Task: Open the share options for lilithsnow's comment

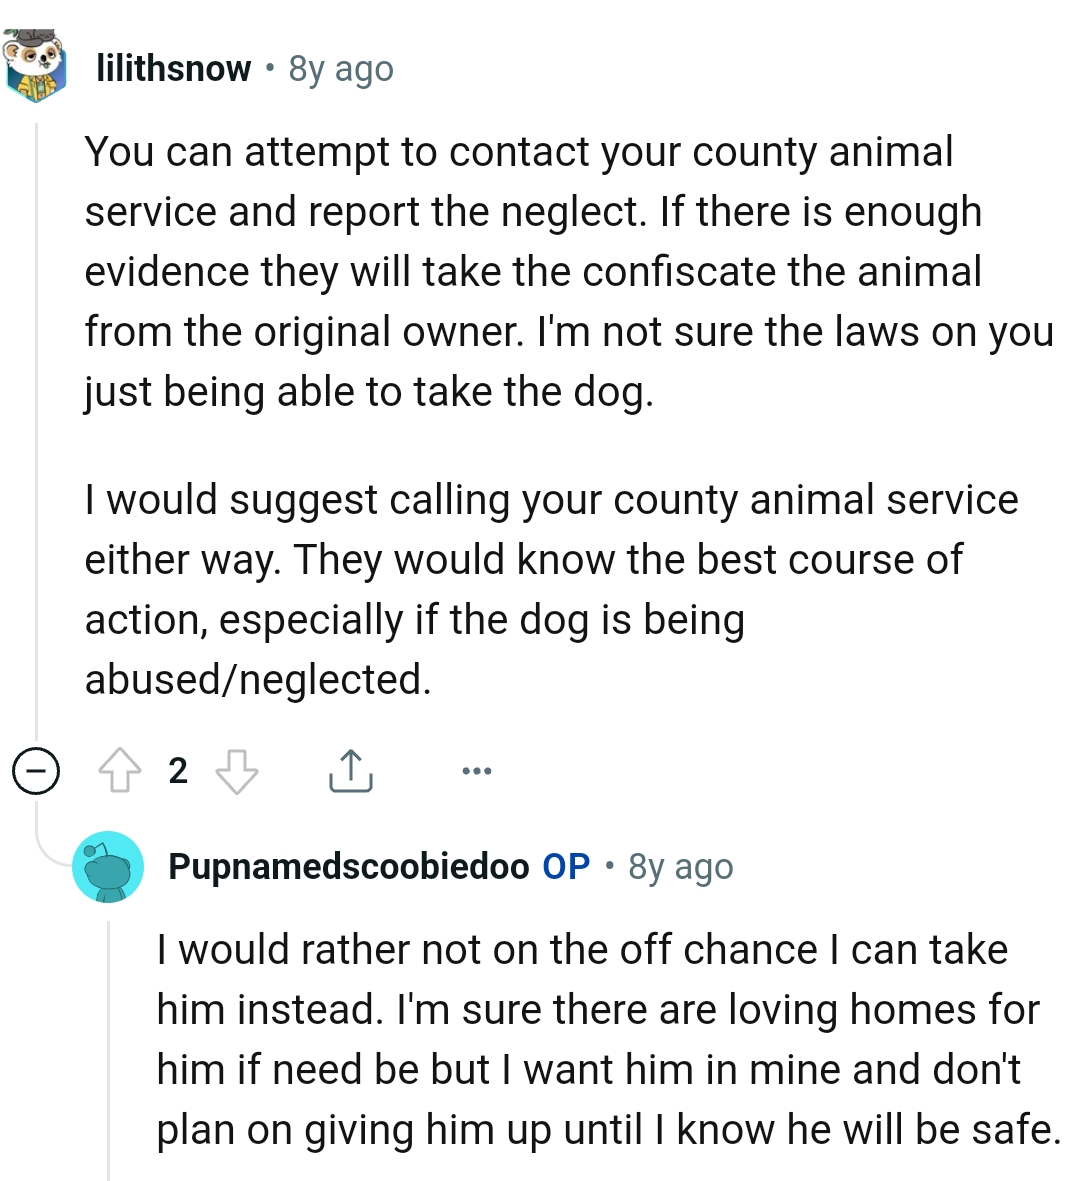Action: (x=350, y=770)
